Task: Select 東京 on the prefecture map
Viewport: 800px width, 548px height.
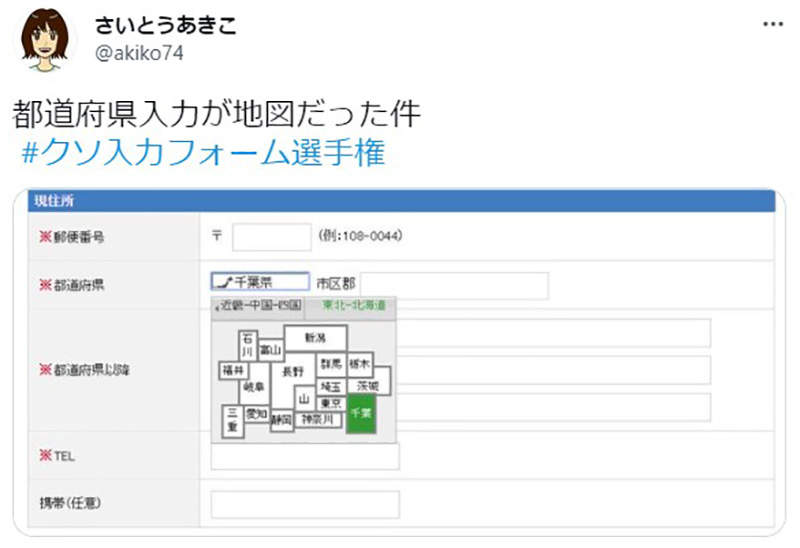Action: click(331, 403)
